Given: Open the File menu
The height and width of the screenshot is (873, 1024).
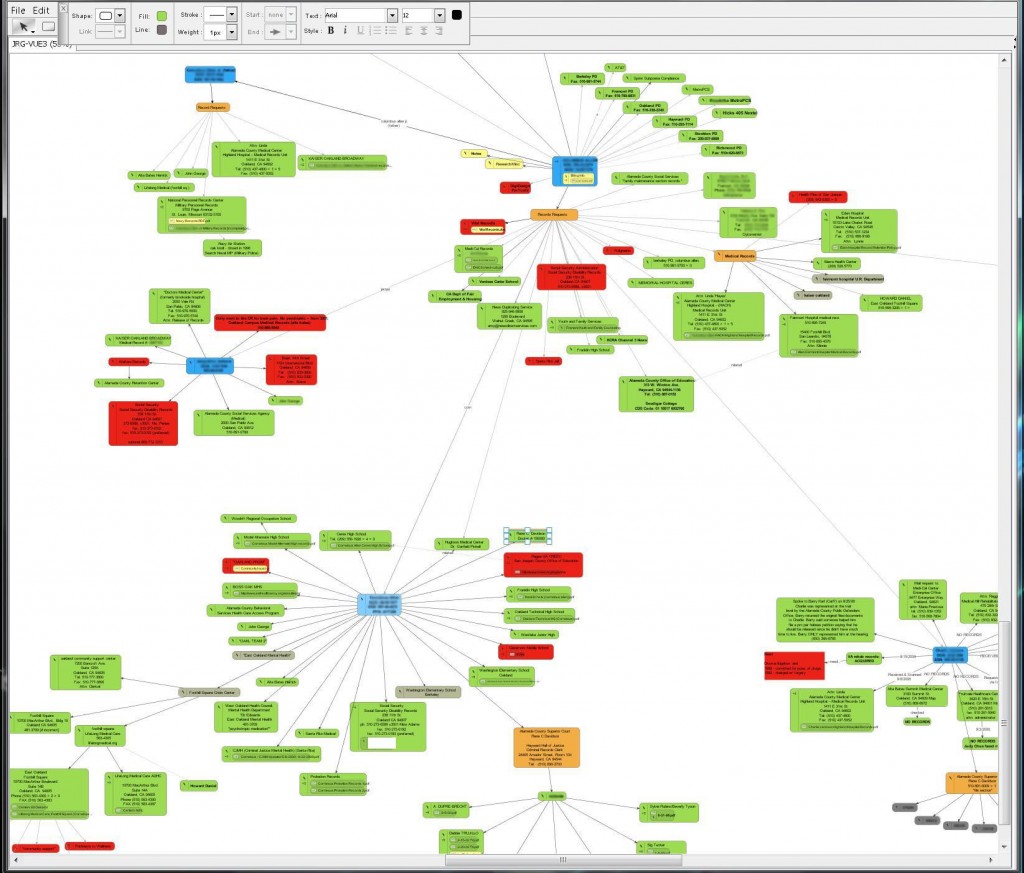Looking at the screenshot, I should (x=18, y=10).
